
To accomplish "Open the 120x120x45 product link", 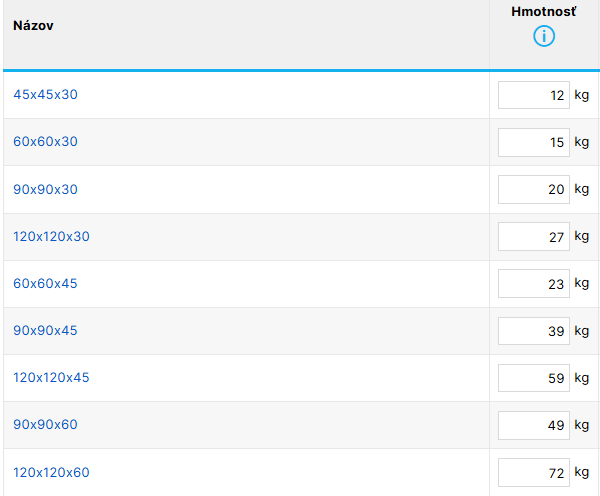I will tap(51, 378).
